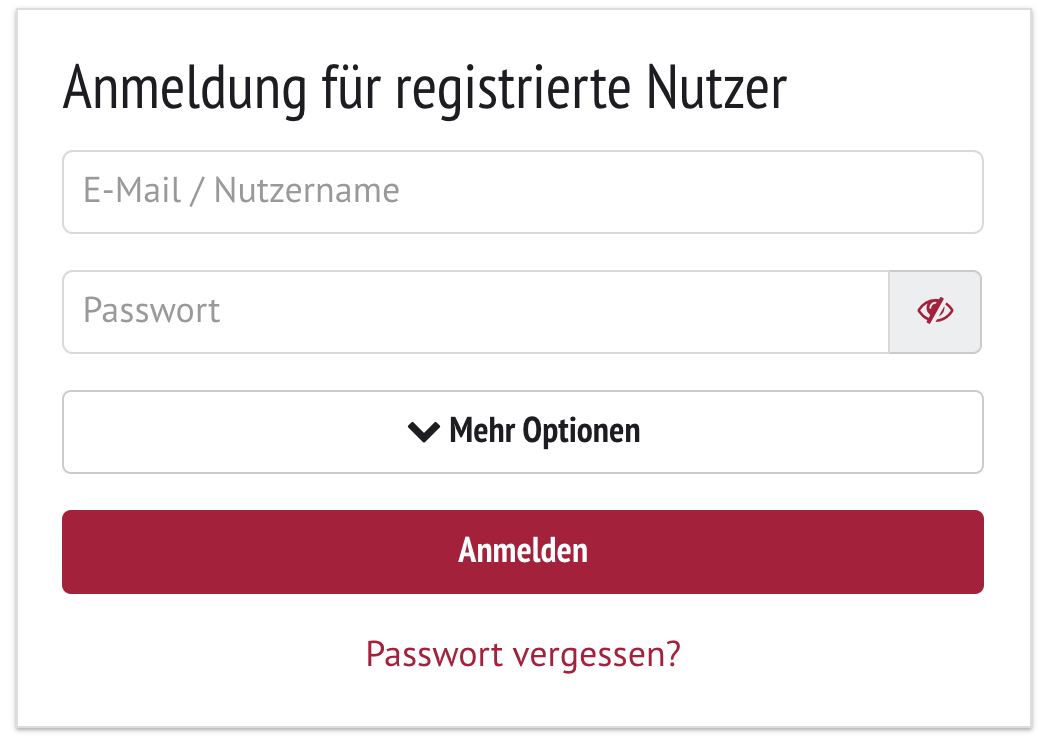Click the crossed-out eye icon
The height and width of the screenshot is (748, 1046).
935,311
